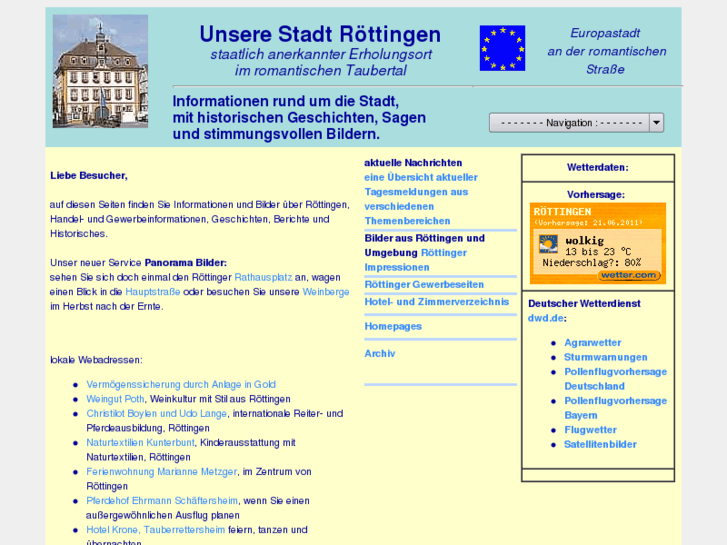Screen dimensions: 727x545
Task: Open the Navigation dropdown menu
Action: (x=576, y=123)
